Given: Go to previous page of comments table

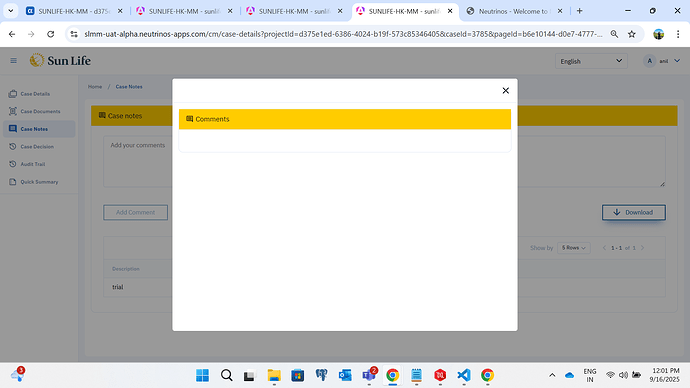Looking at the screenshot, I should 604,248.
